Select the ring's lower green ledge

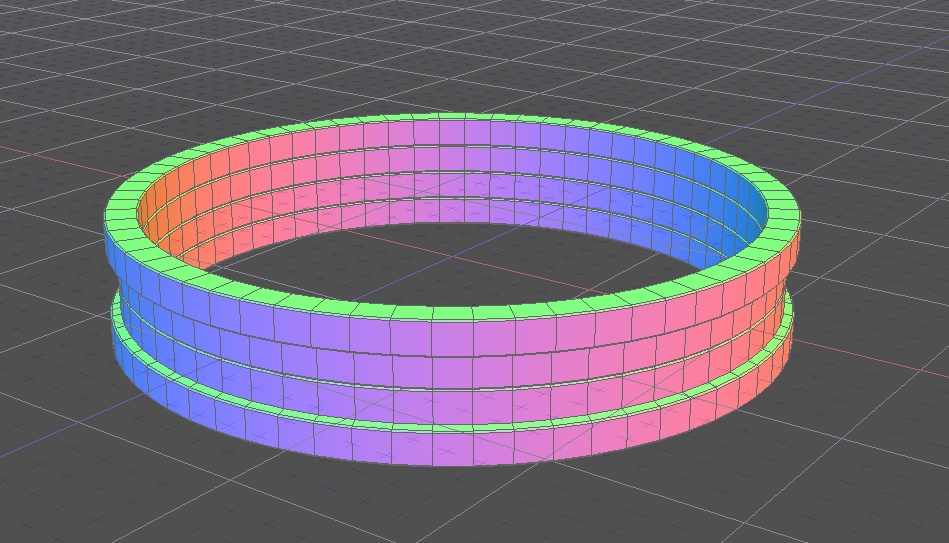coord(453,427)
